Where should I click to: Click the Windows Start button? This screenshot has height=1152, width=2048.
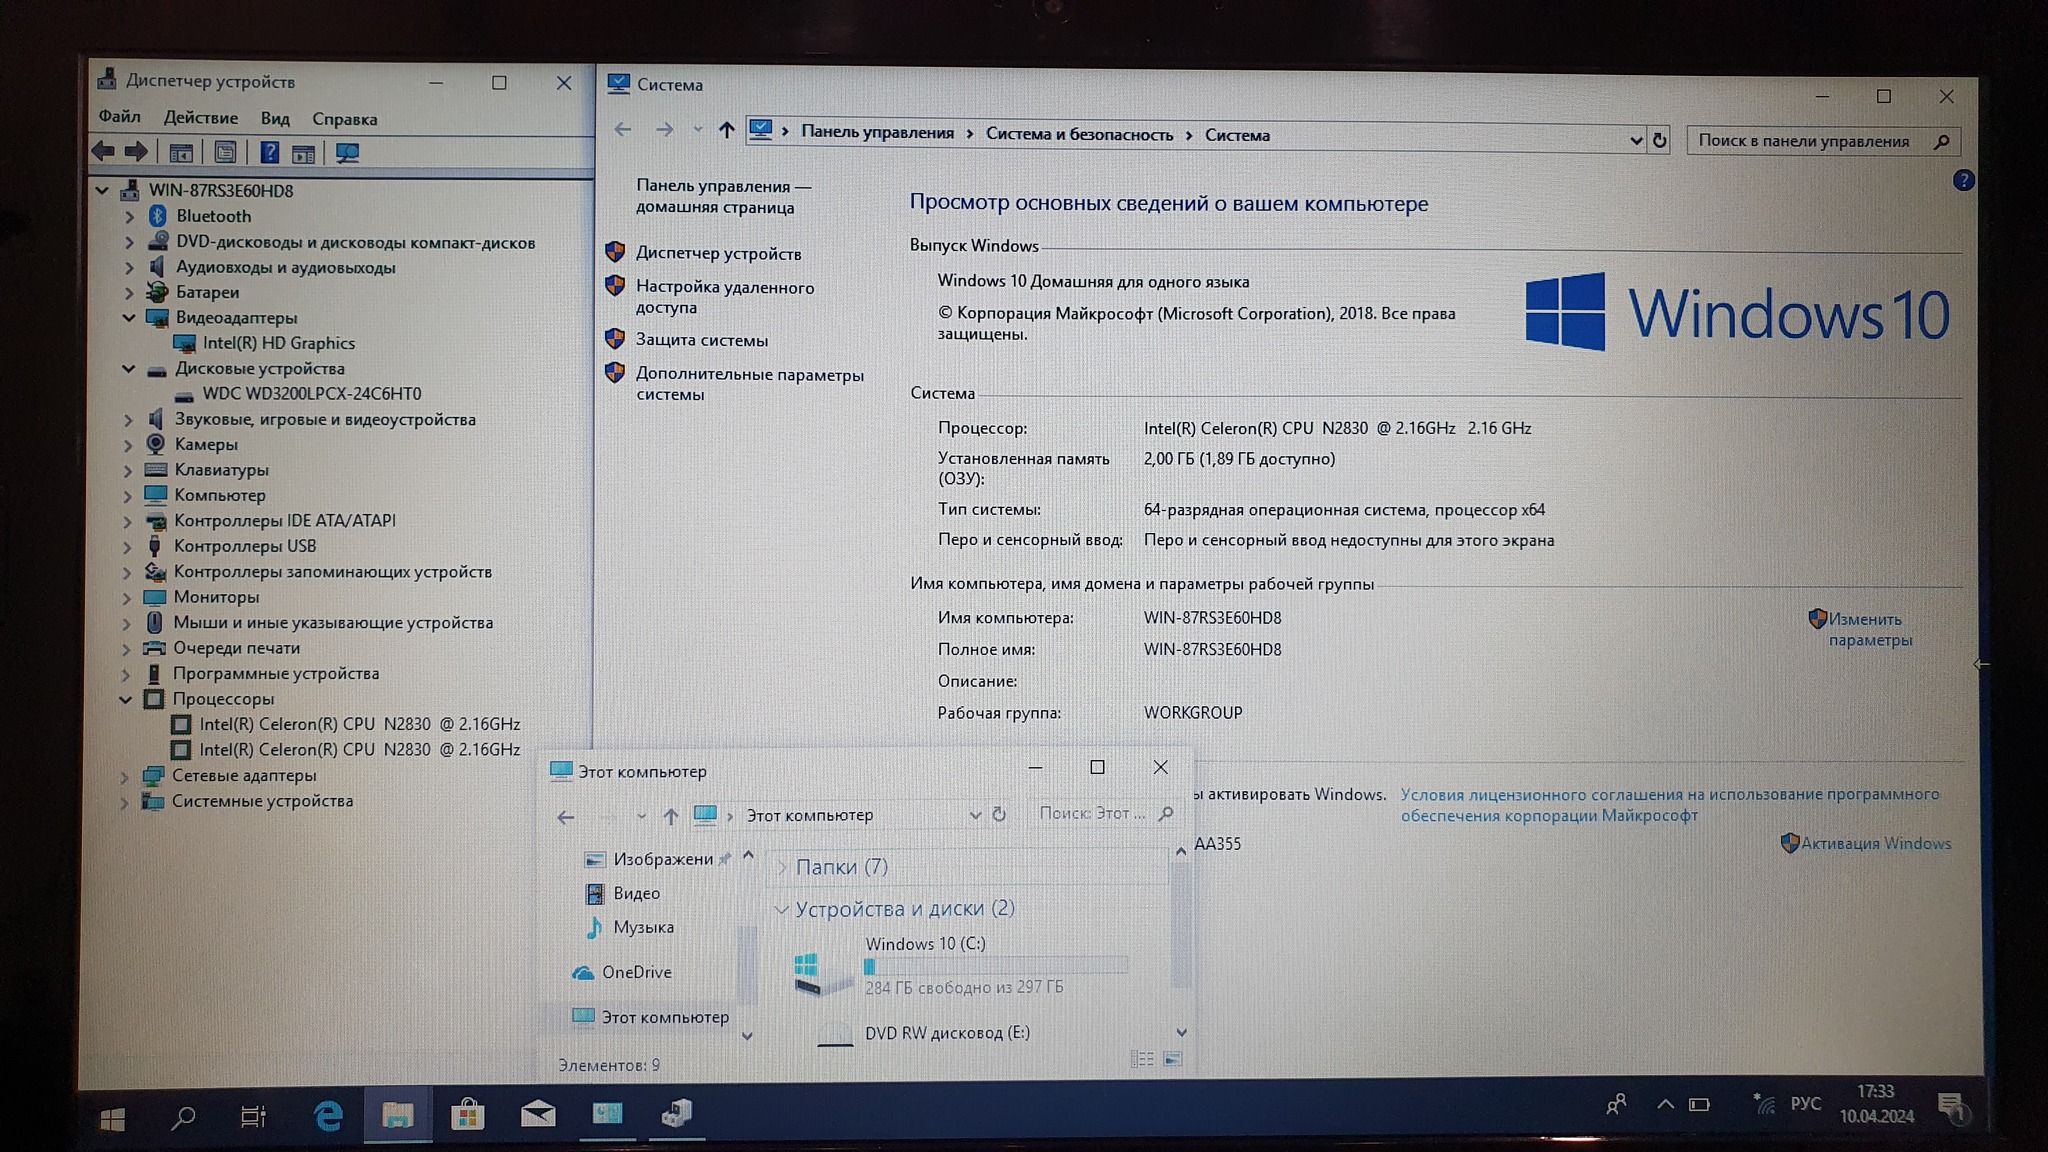[x=113, y=1118]
